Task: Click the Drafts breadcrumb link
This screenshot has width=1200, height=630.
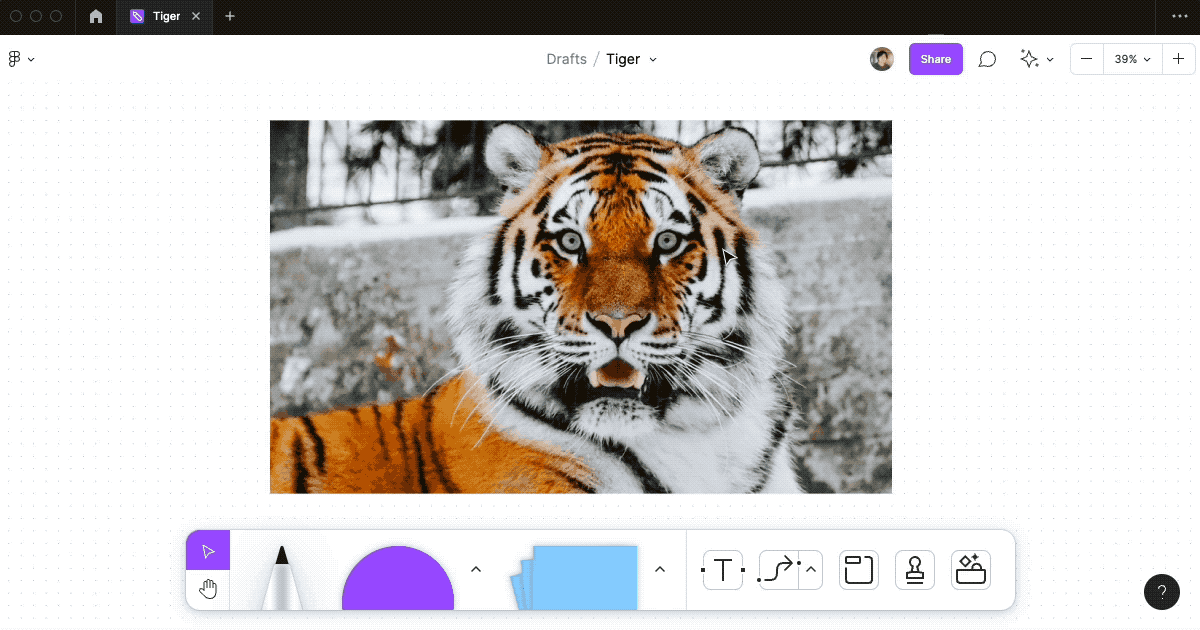Action: [566, 59]
